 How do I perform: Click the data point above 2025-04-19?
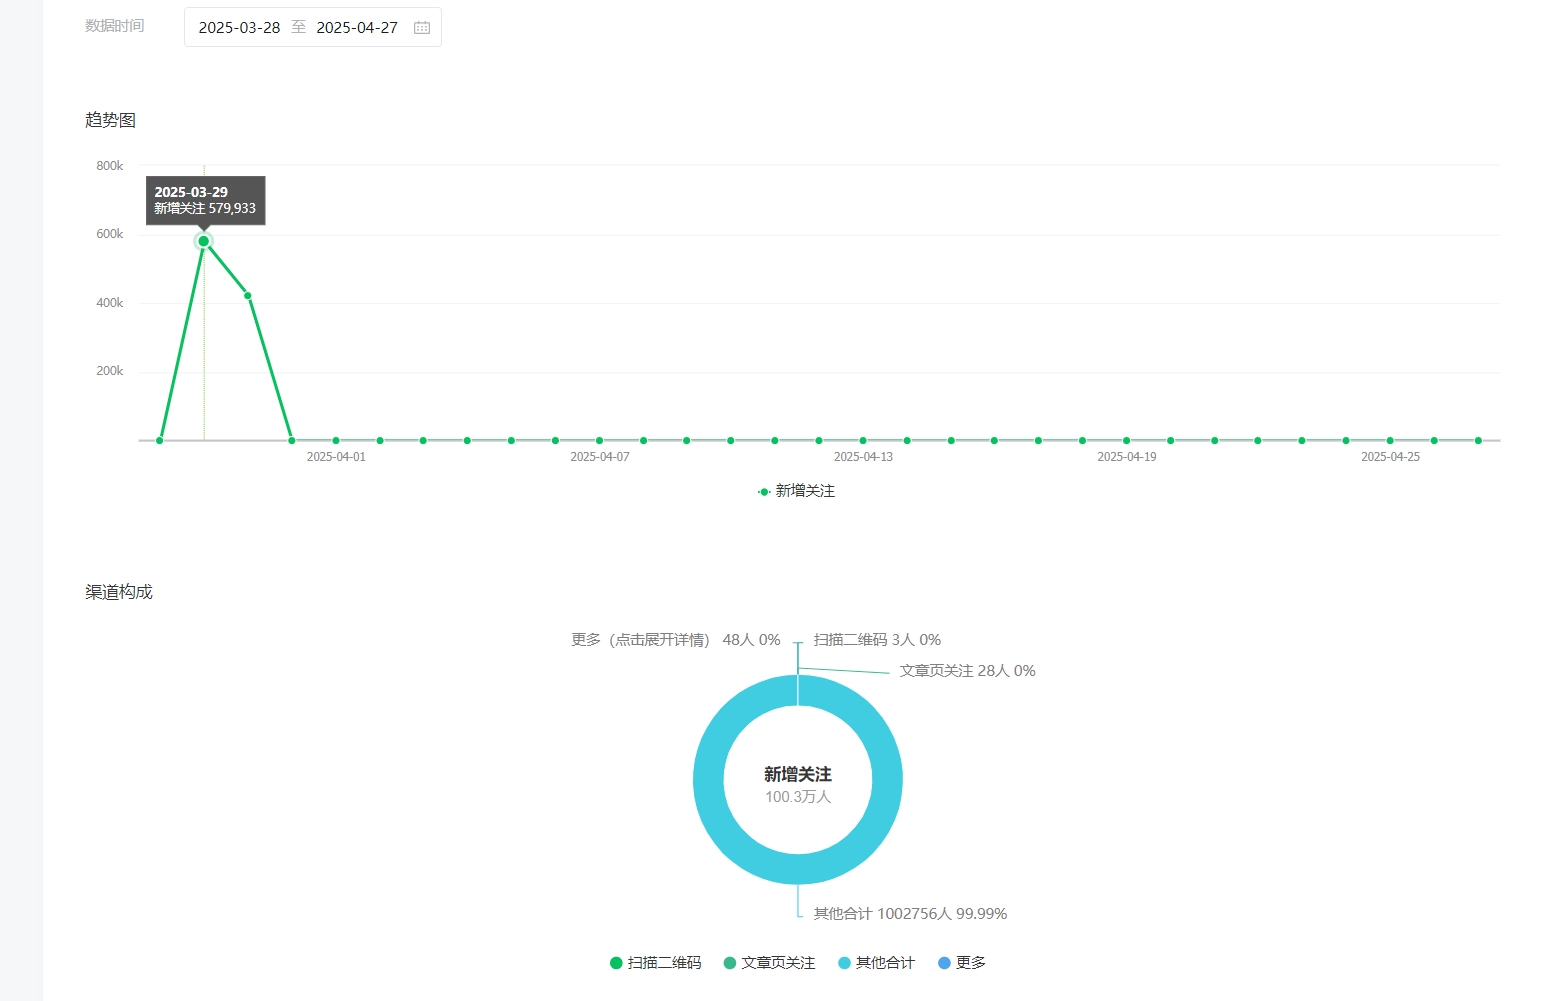tap(1127, 440)
